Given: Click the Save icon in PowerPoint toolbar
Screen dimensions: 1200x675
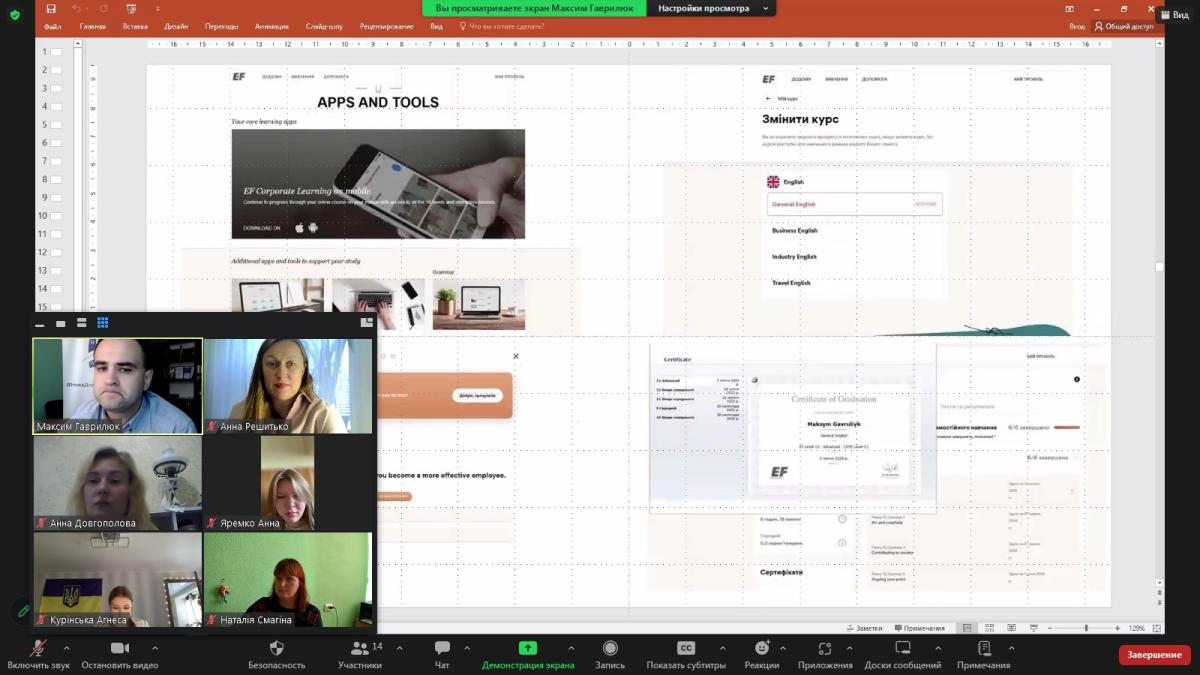Looking at the screenshot, I should tap(53, 8).
